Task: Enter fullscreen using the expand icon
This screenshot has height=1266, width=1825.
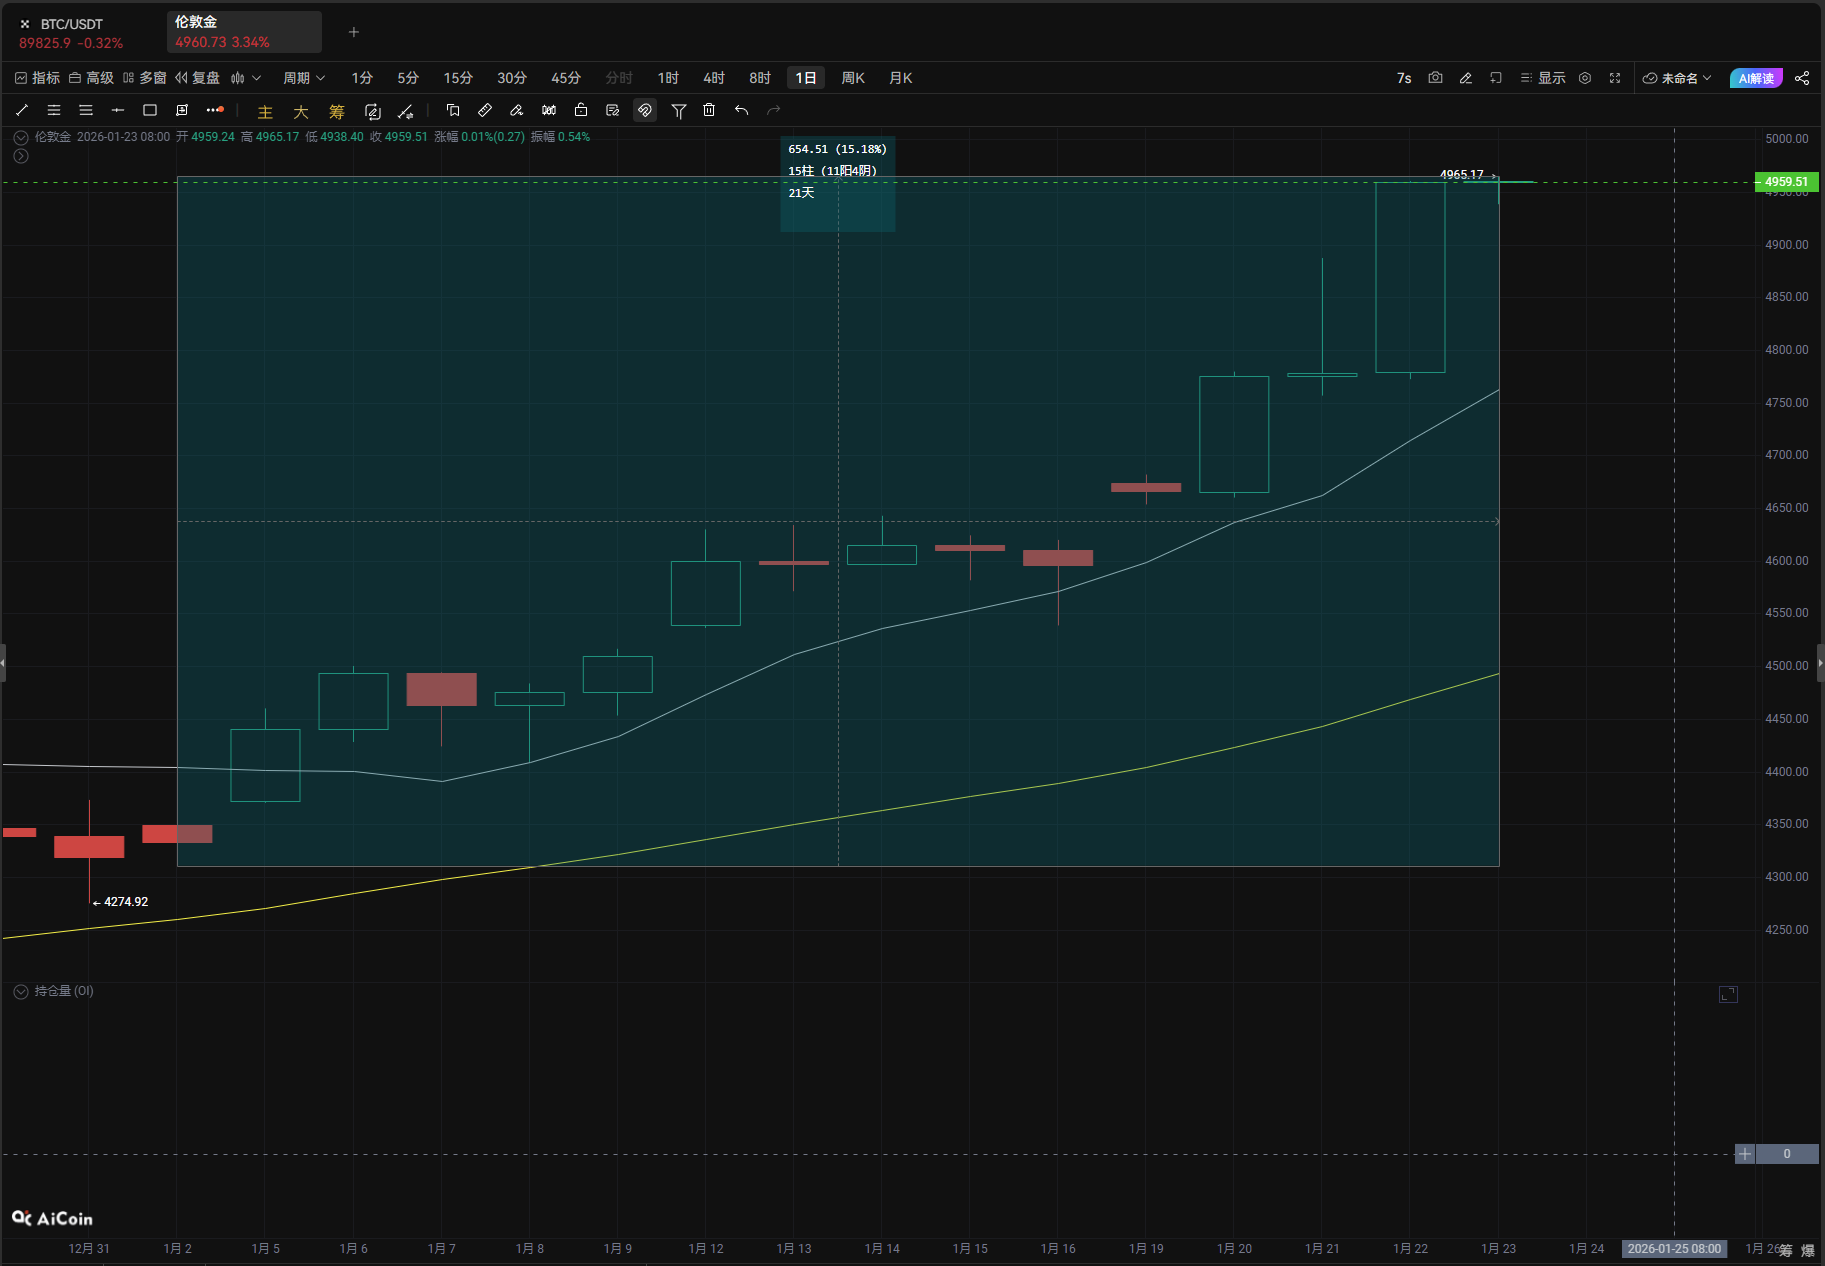Action: (1615, 78)
